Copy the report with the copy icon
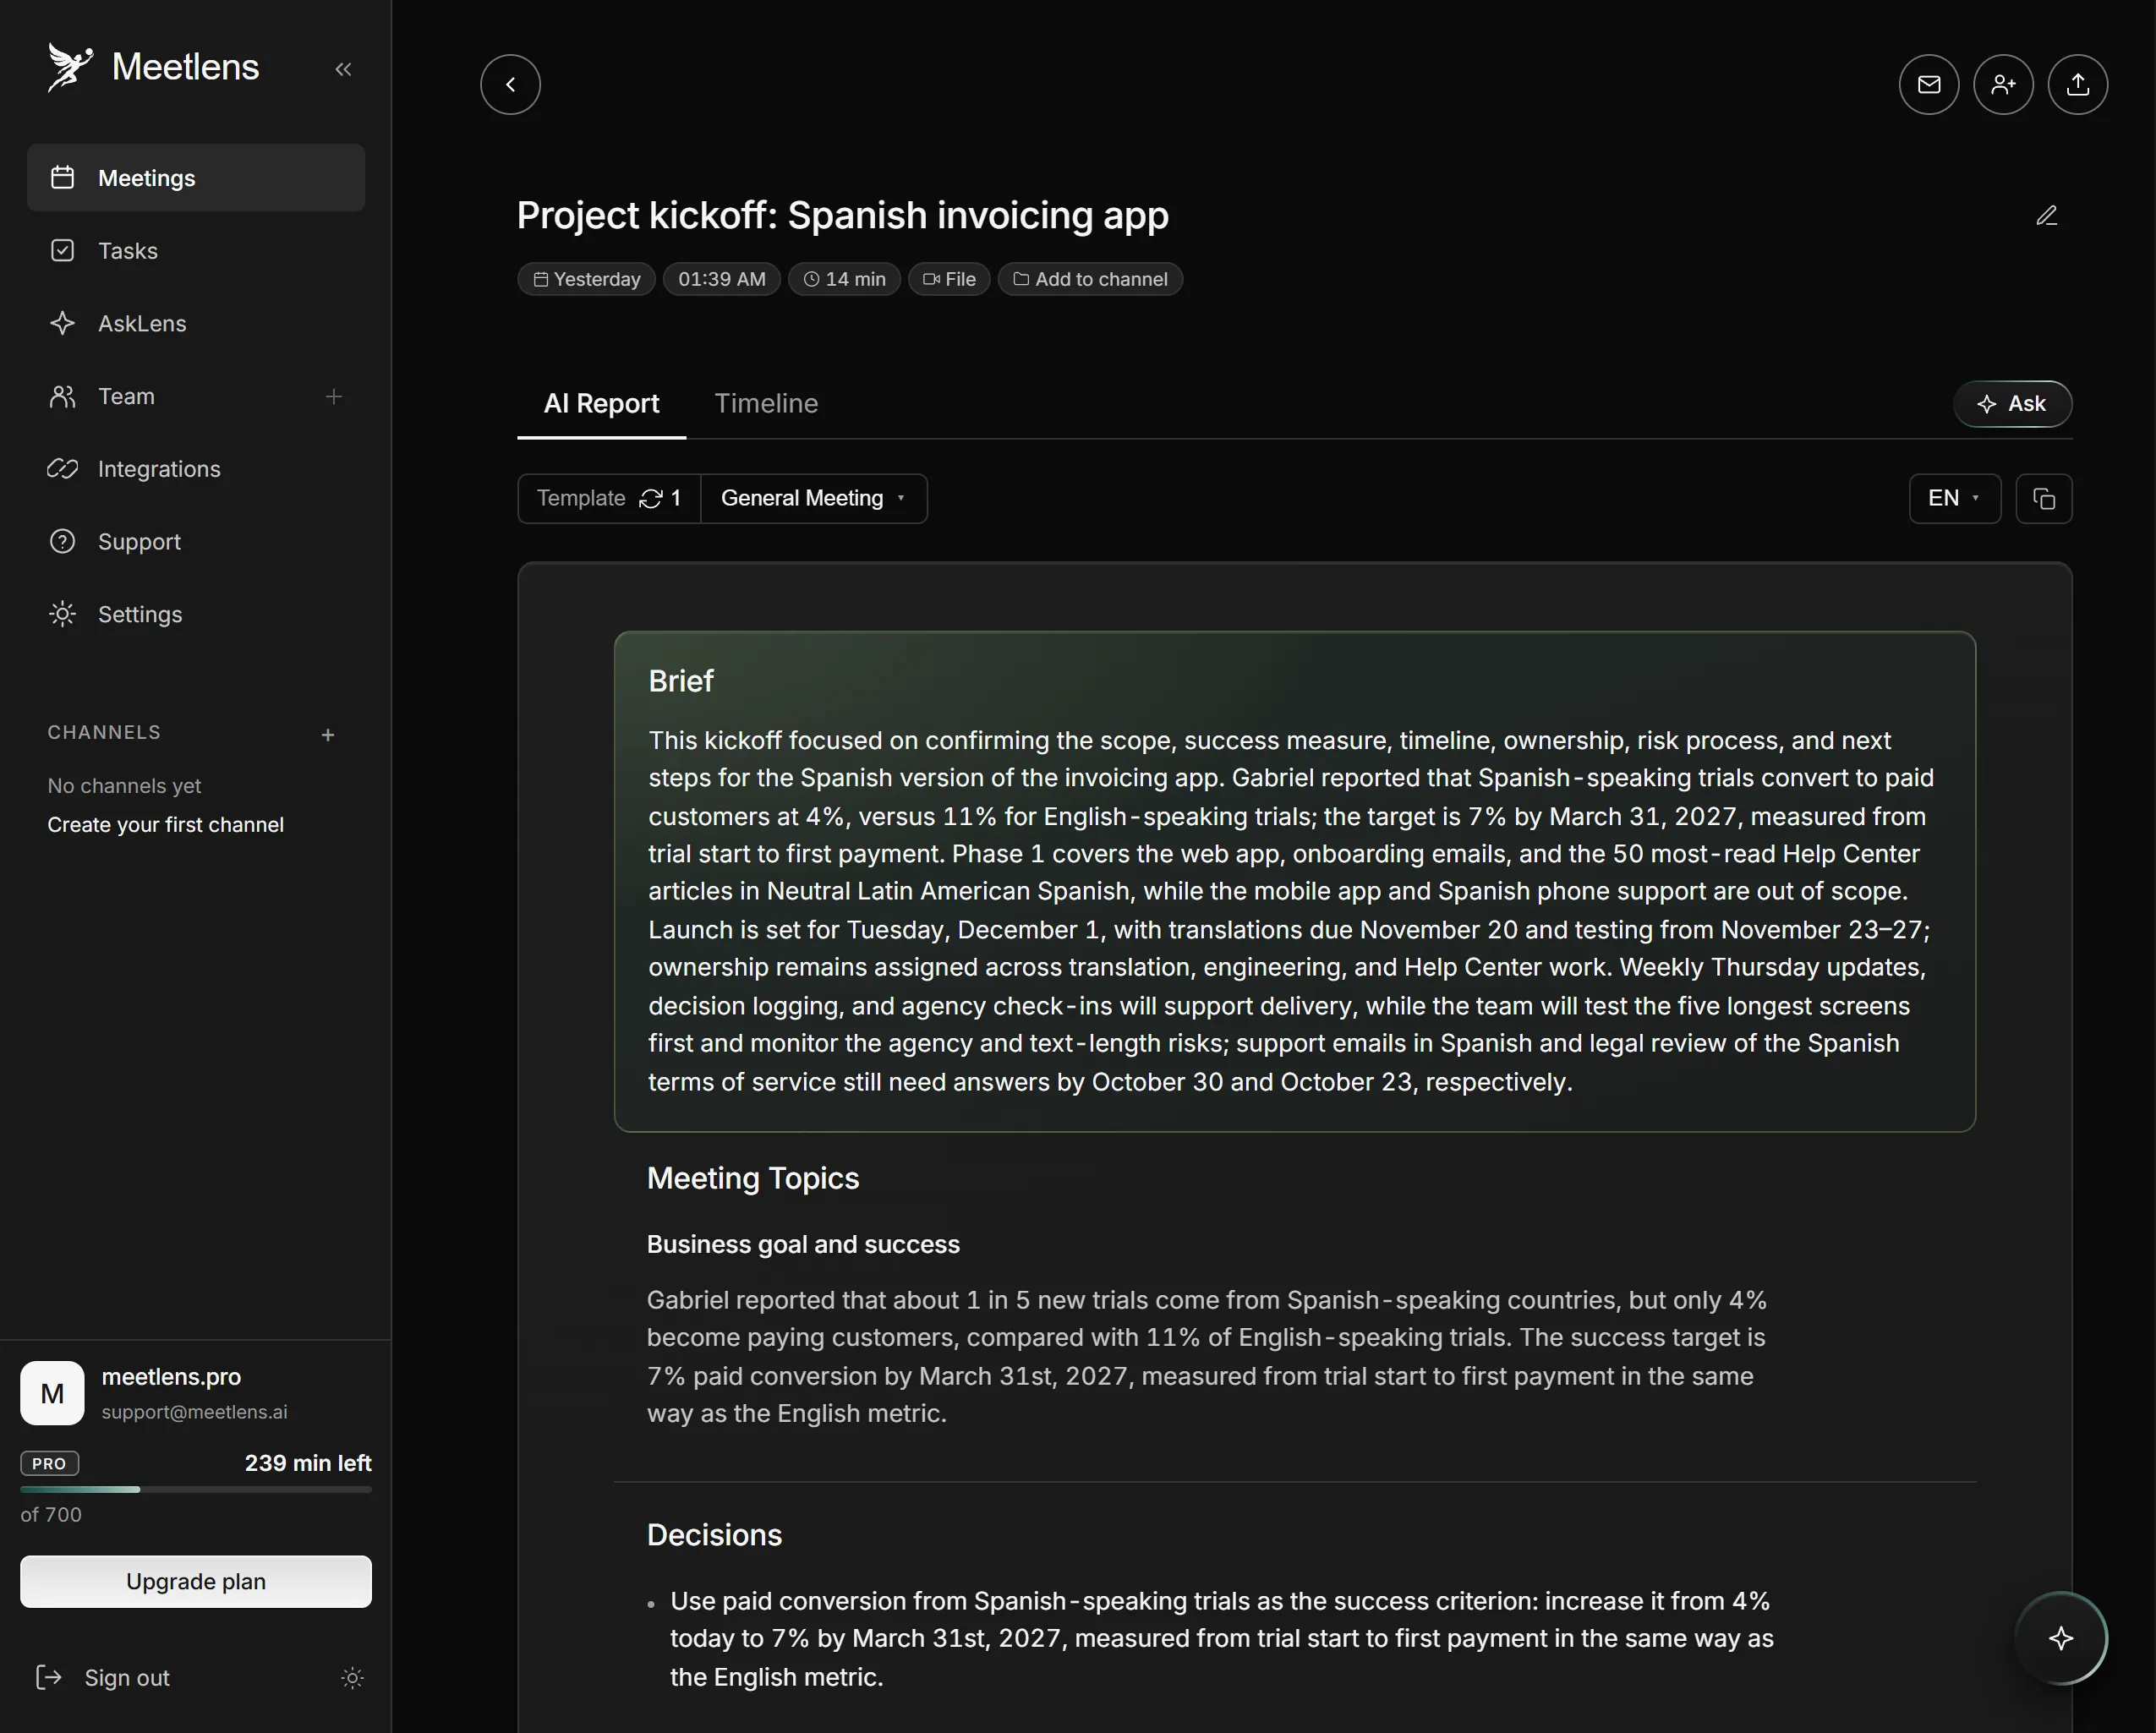 click(x=2043, y=498)
